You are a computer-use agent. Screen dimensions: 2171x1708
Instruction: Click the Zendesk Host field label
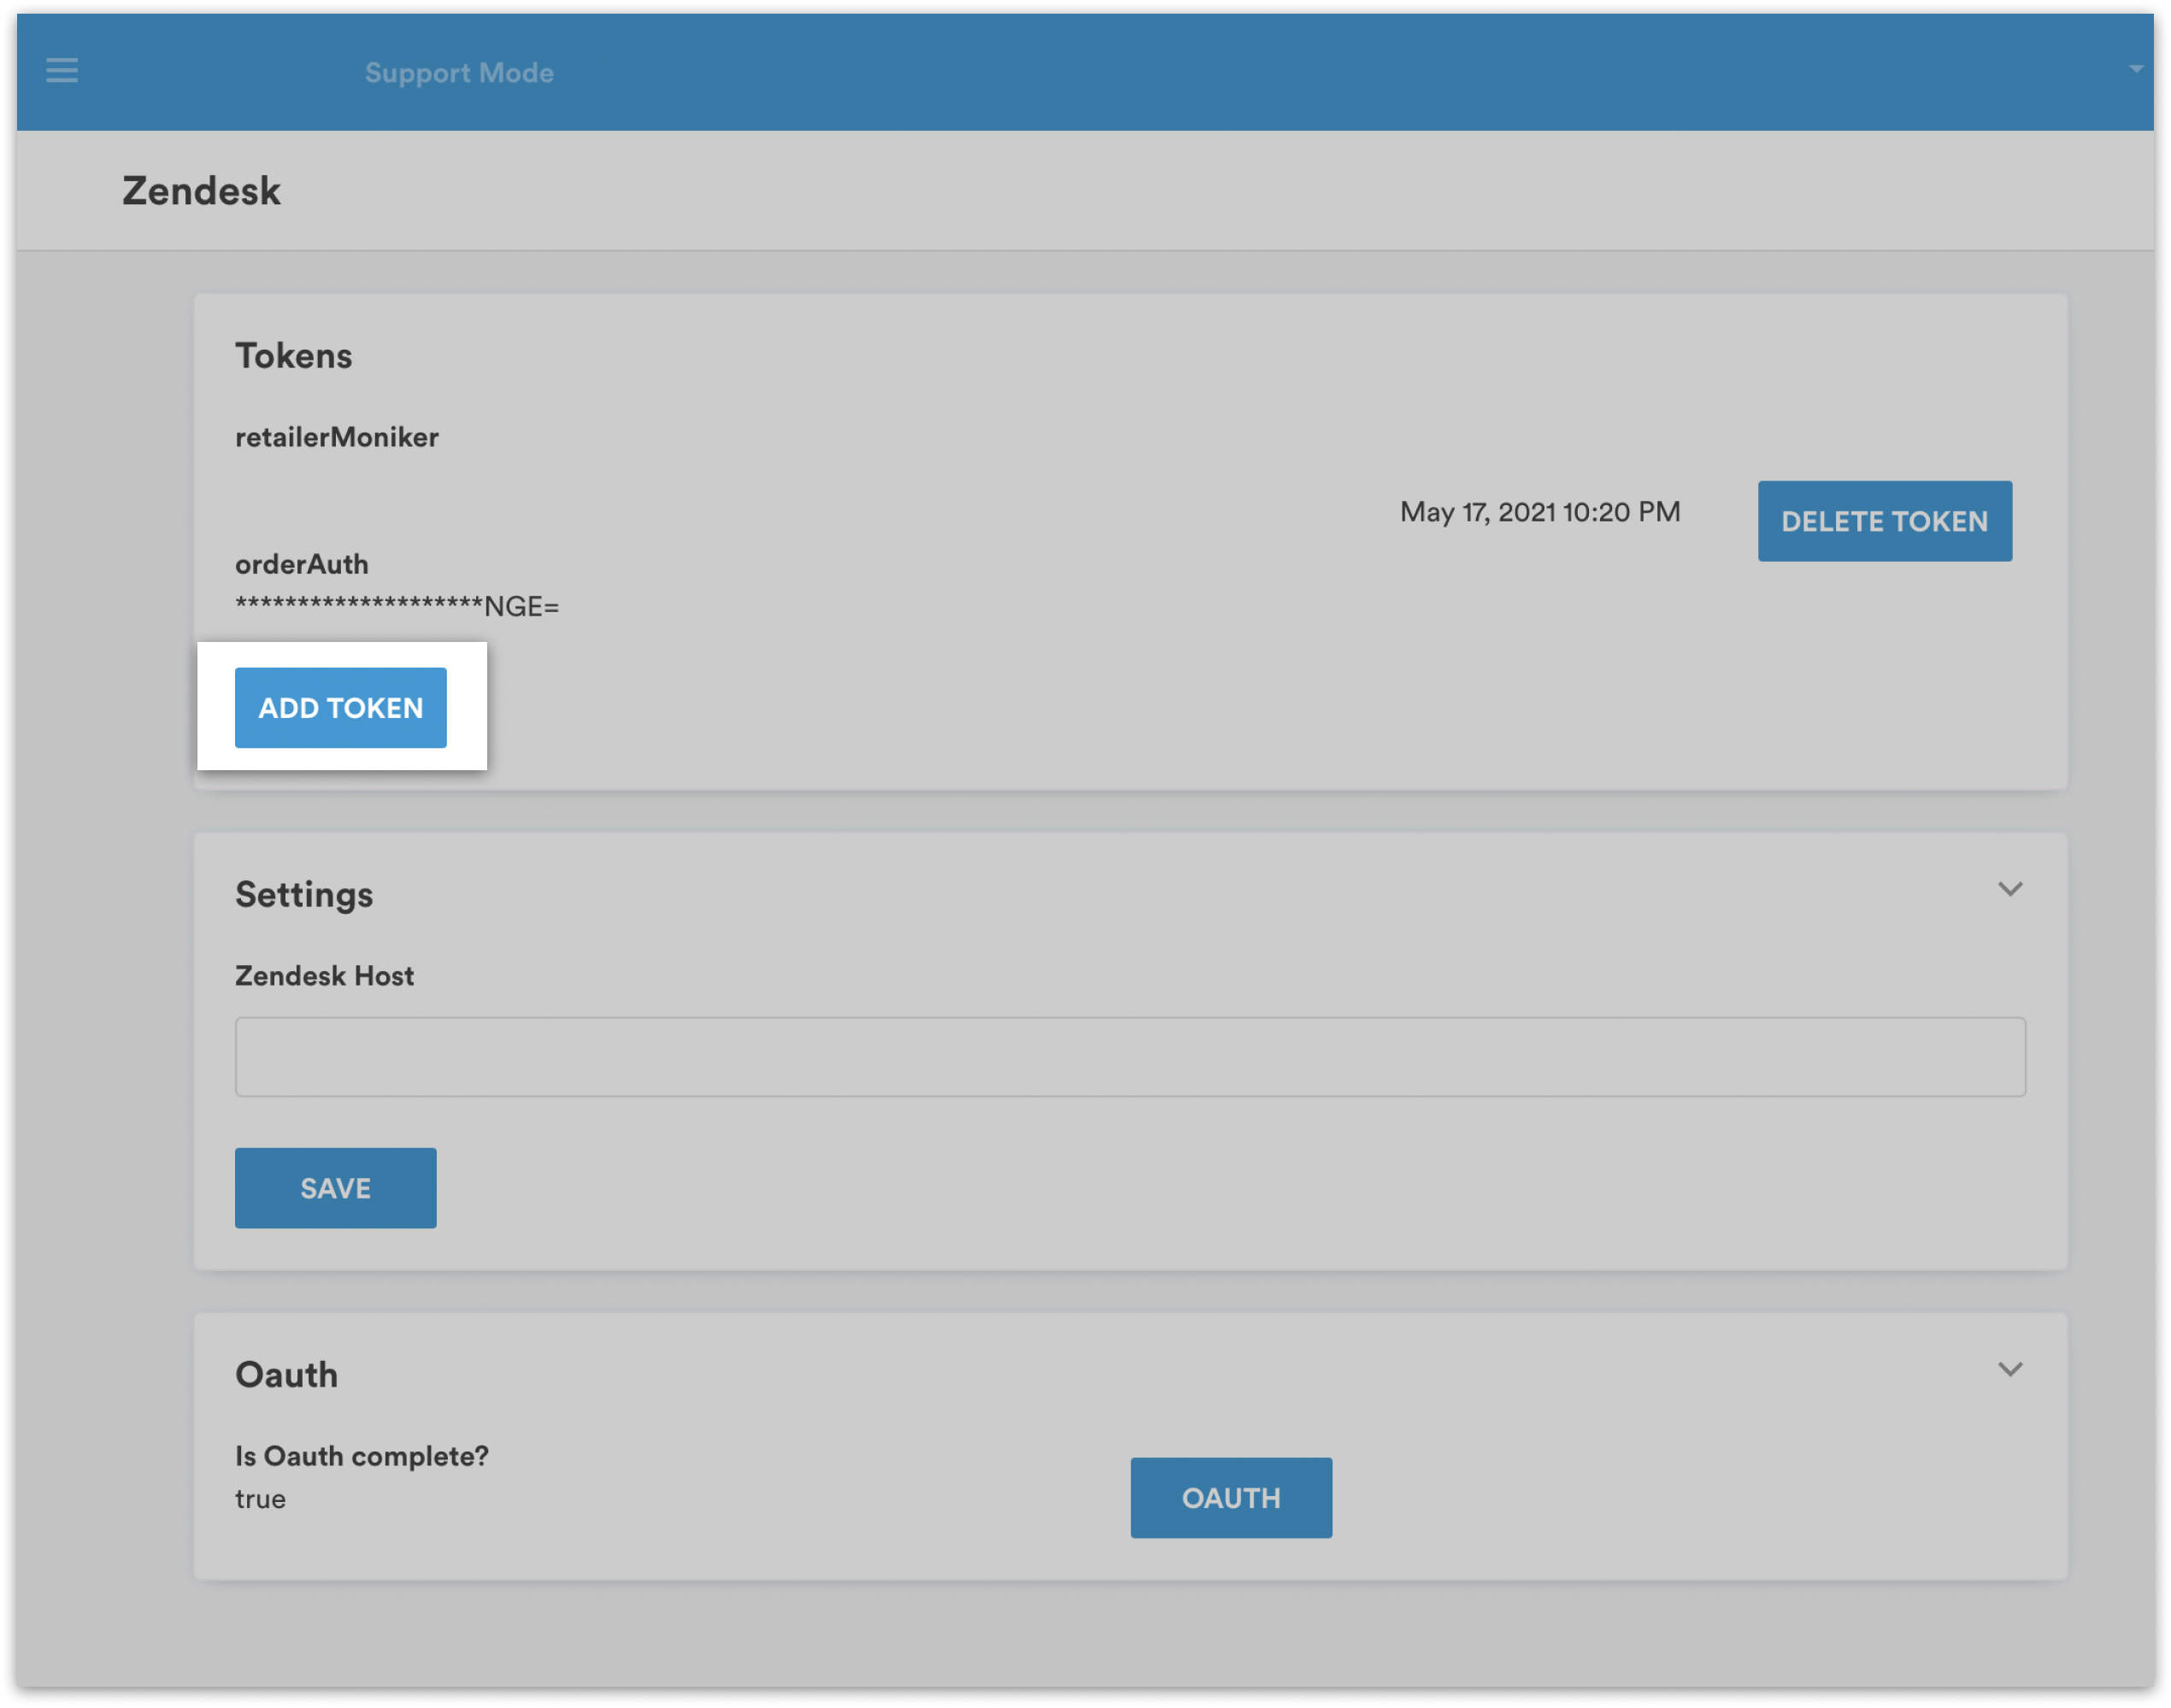tap(324, 975)
